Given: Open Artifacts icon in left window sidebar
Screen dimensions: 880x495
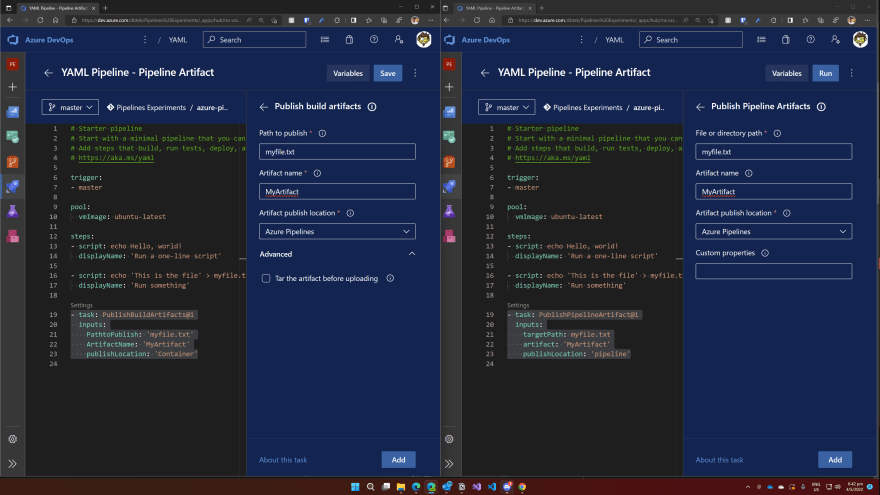Looking at the screenshot, I should pyautogui.click(x=12, y=236).
